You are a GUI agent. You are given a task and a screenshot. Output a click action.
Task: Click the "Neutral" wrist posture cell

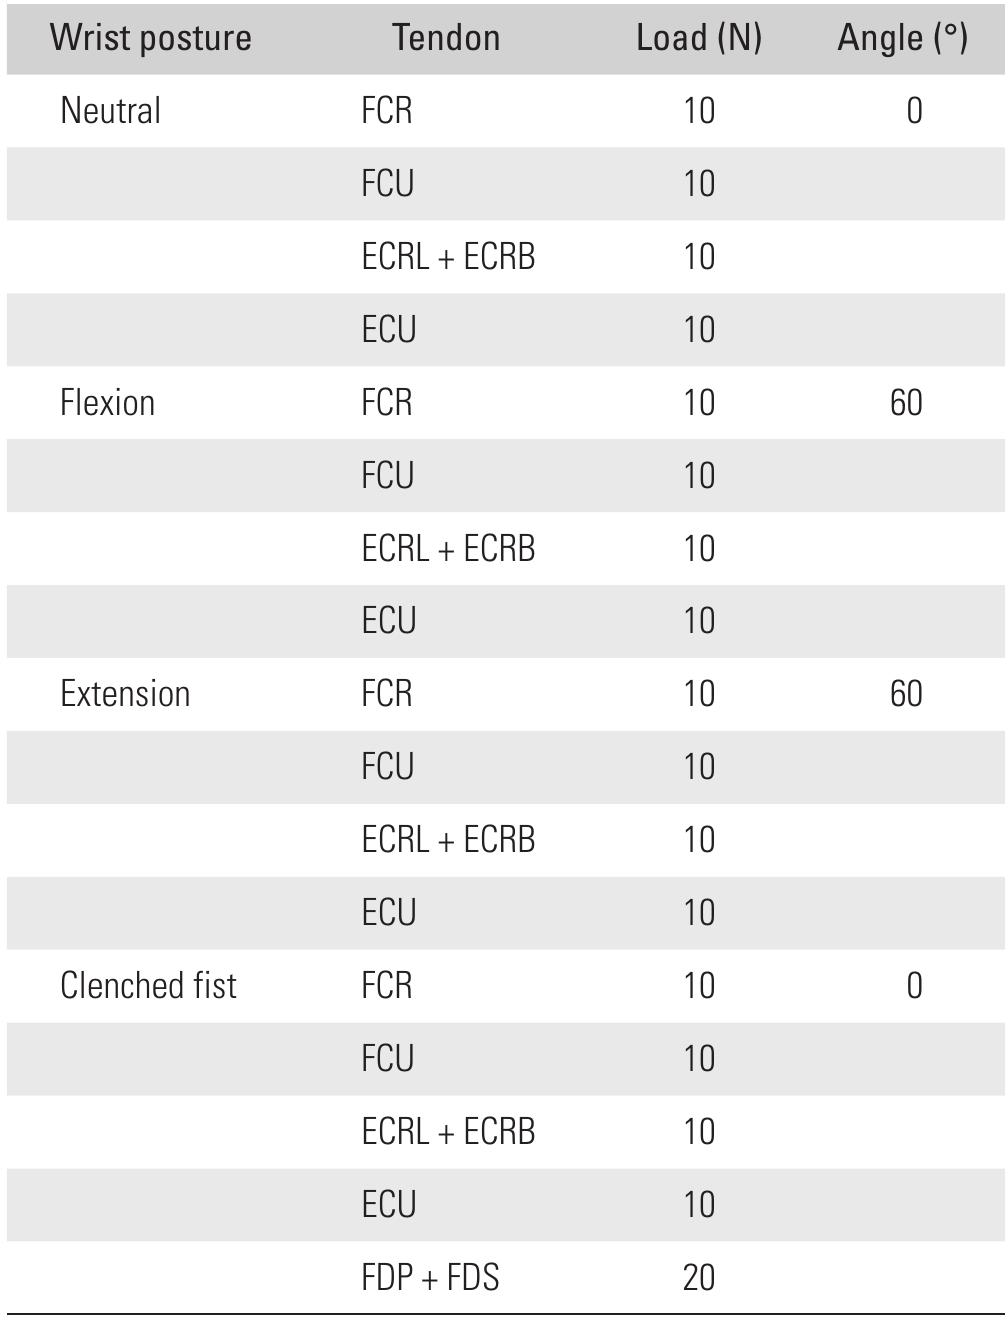coord(110,110)
